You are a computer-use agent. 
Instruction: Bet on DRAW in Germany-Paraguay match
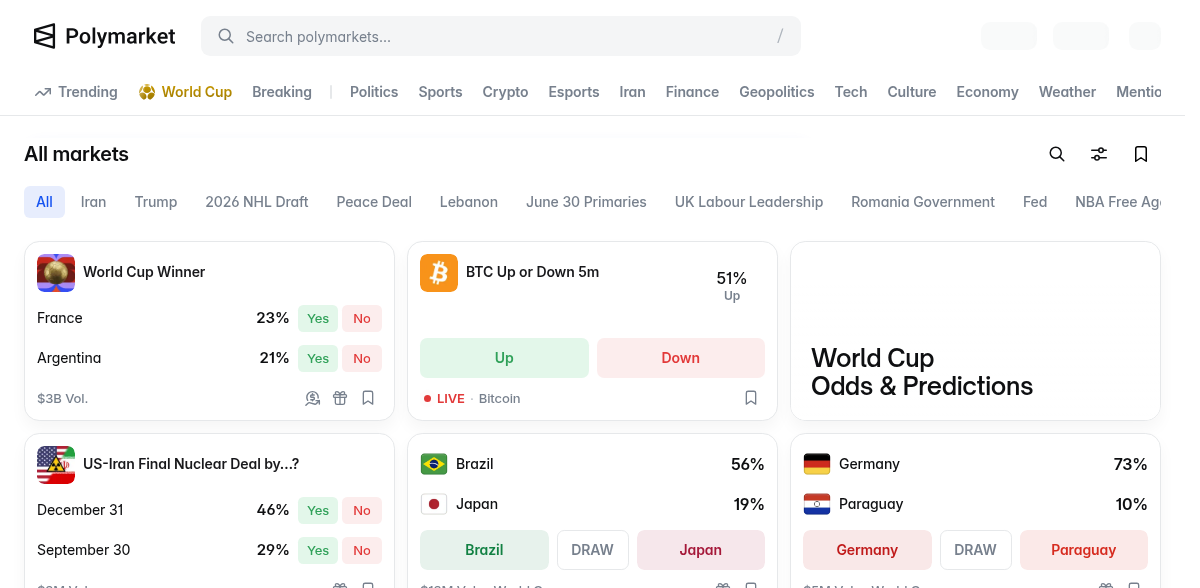click(975, 550)
